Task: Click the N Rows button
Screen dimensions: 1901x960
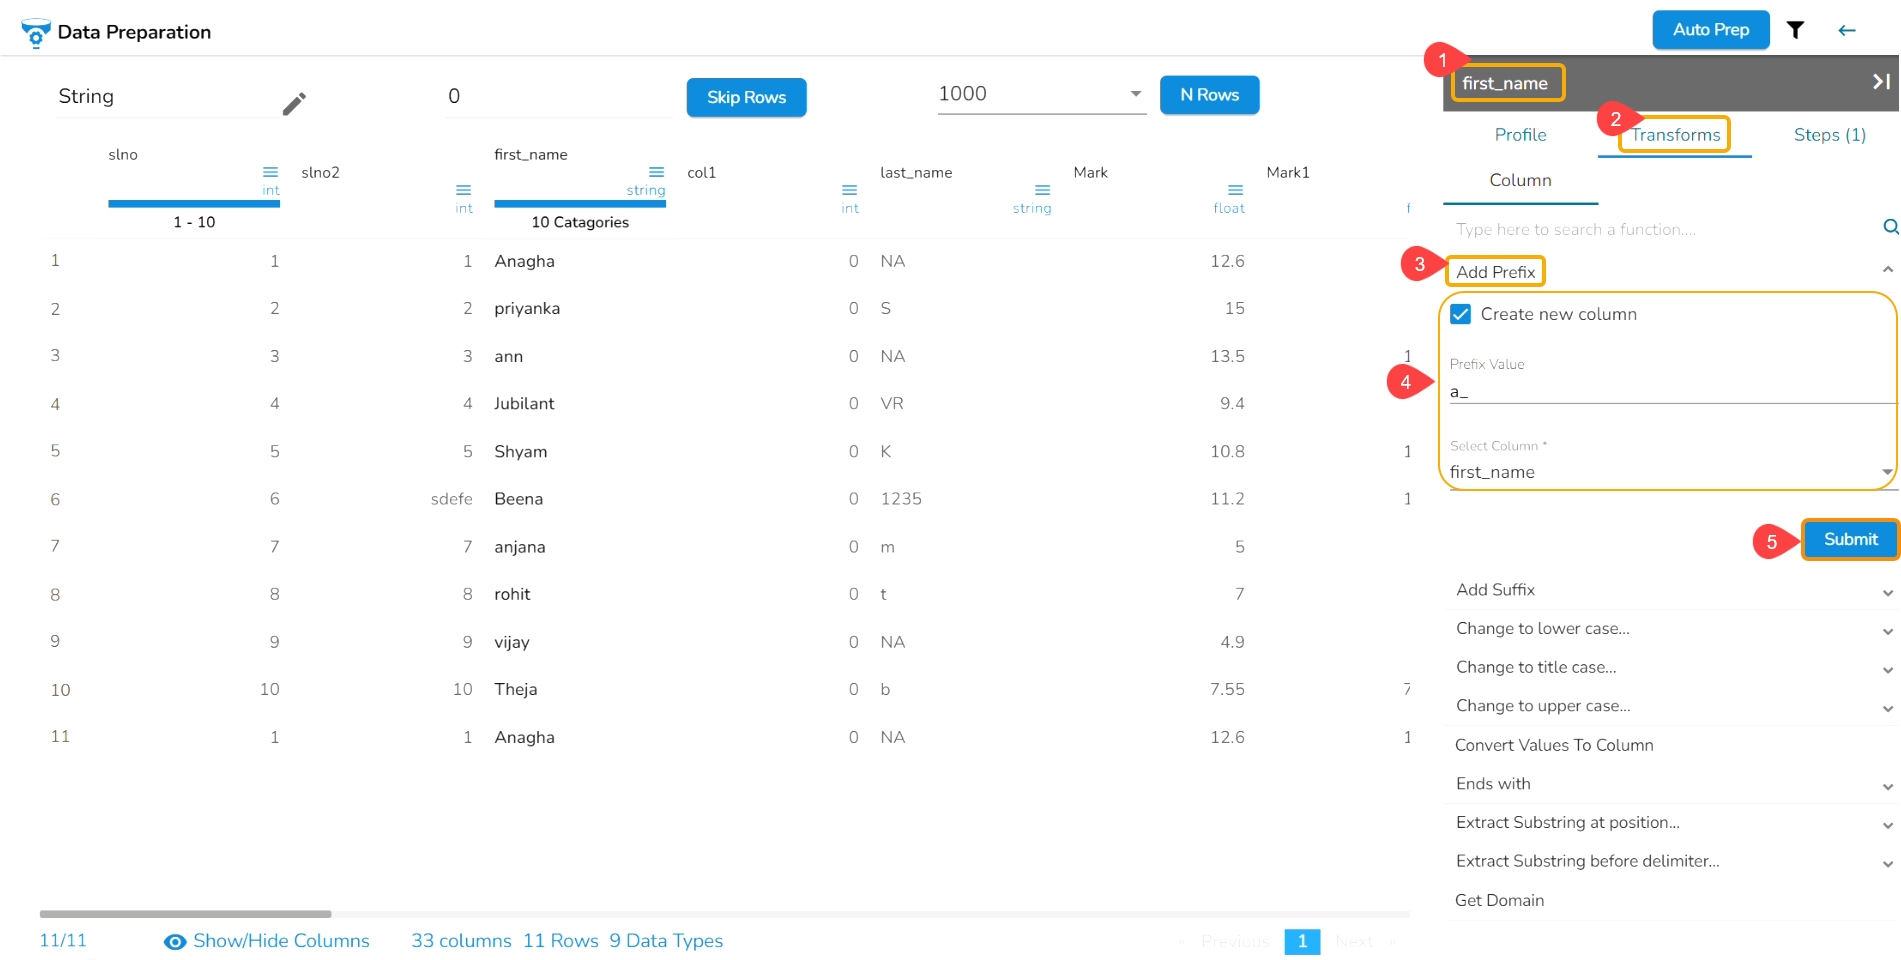Action: (1209, 95)
